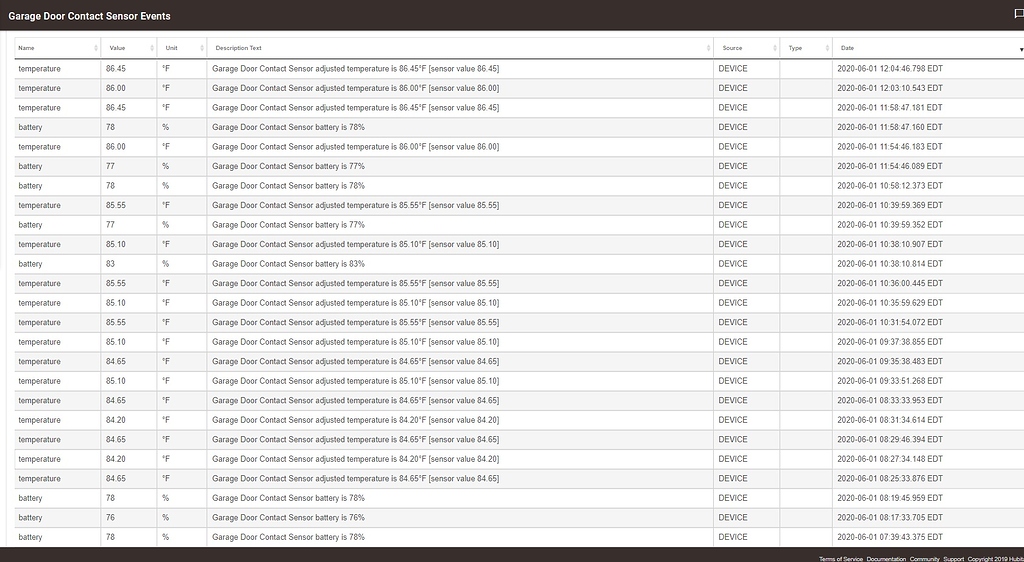The height and width of the screenshot is (562, 1024).
Task: Select date cell 2020-06-01 11:54:46.183 EDT
Action: (889, 147)
